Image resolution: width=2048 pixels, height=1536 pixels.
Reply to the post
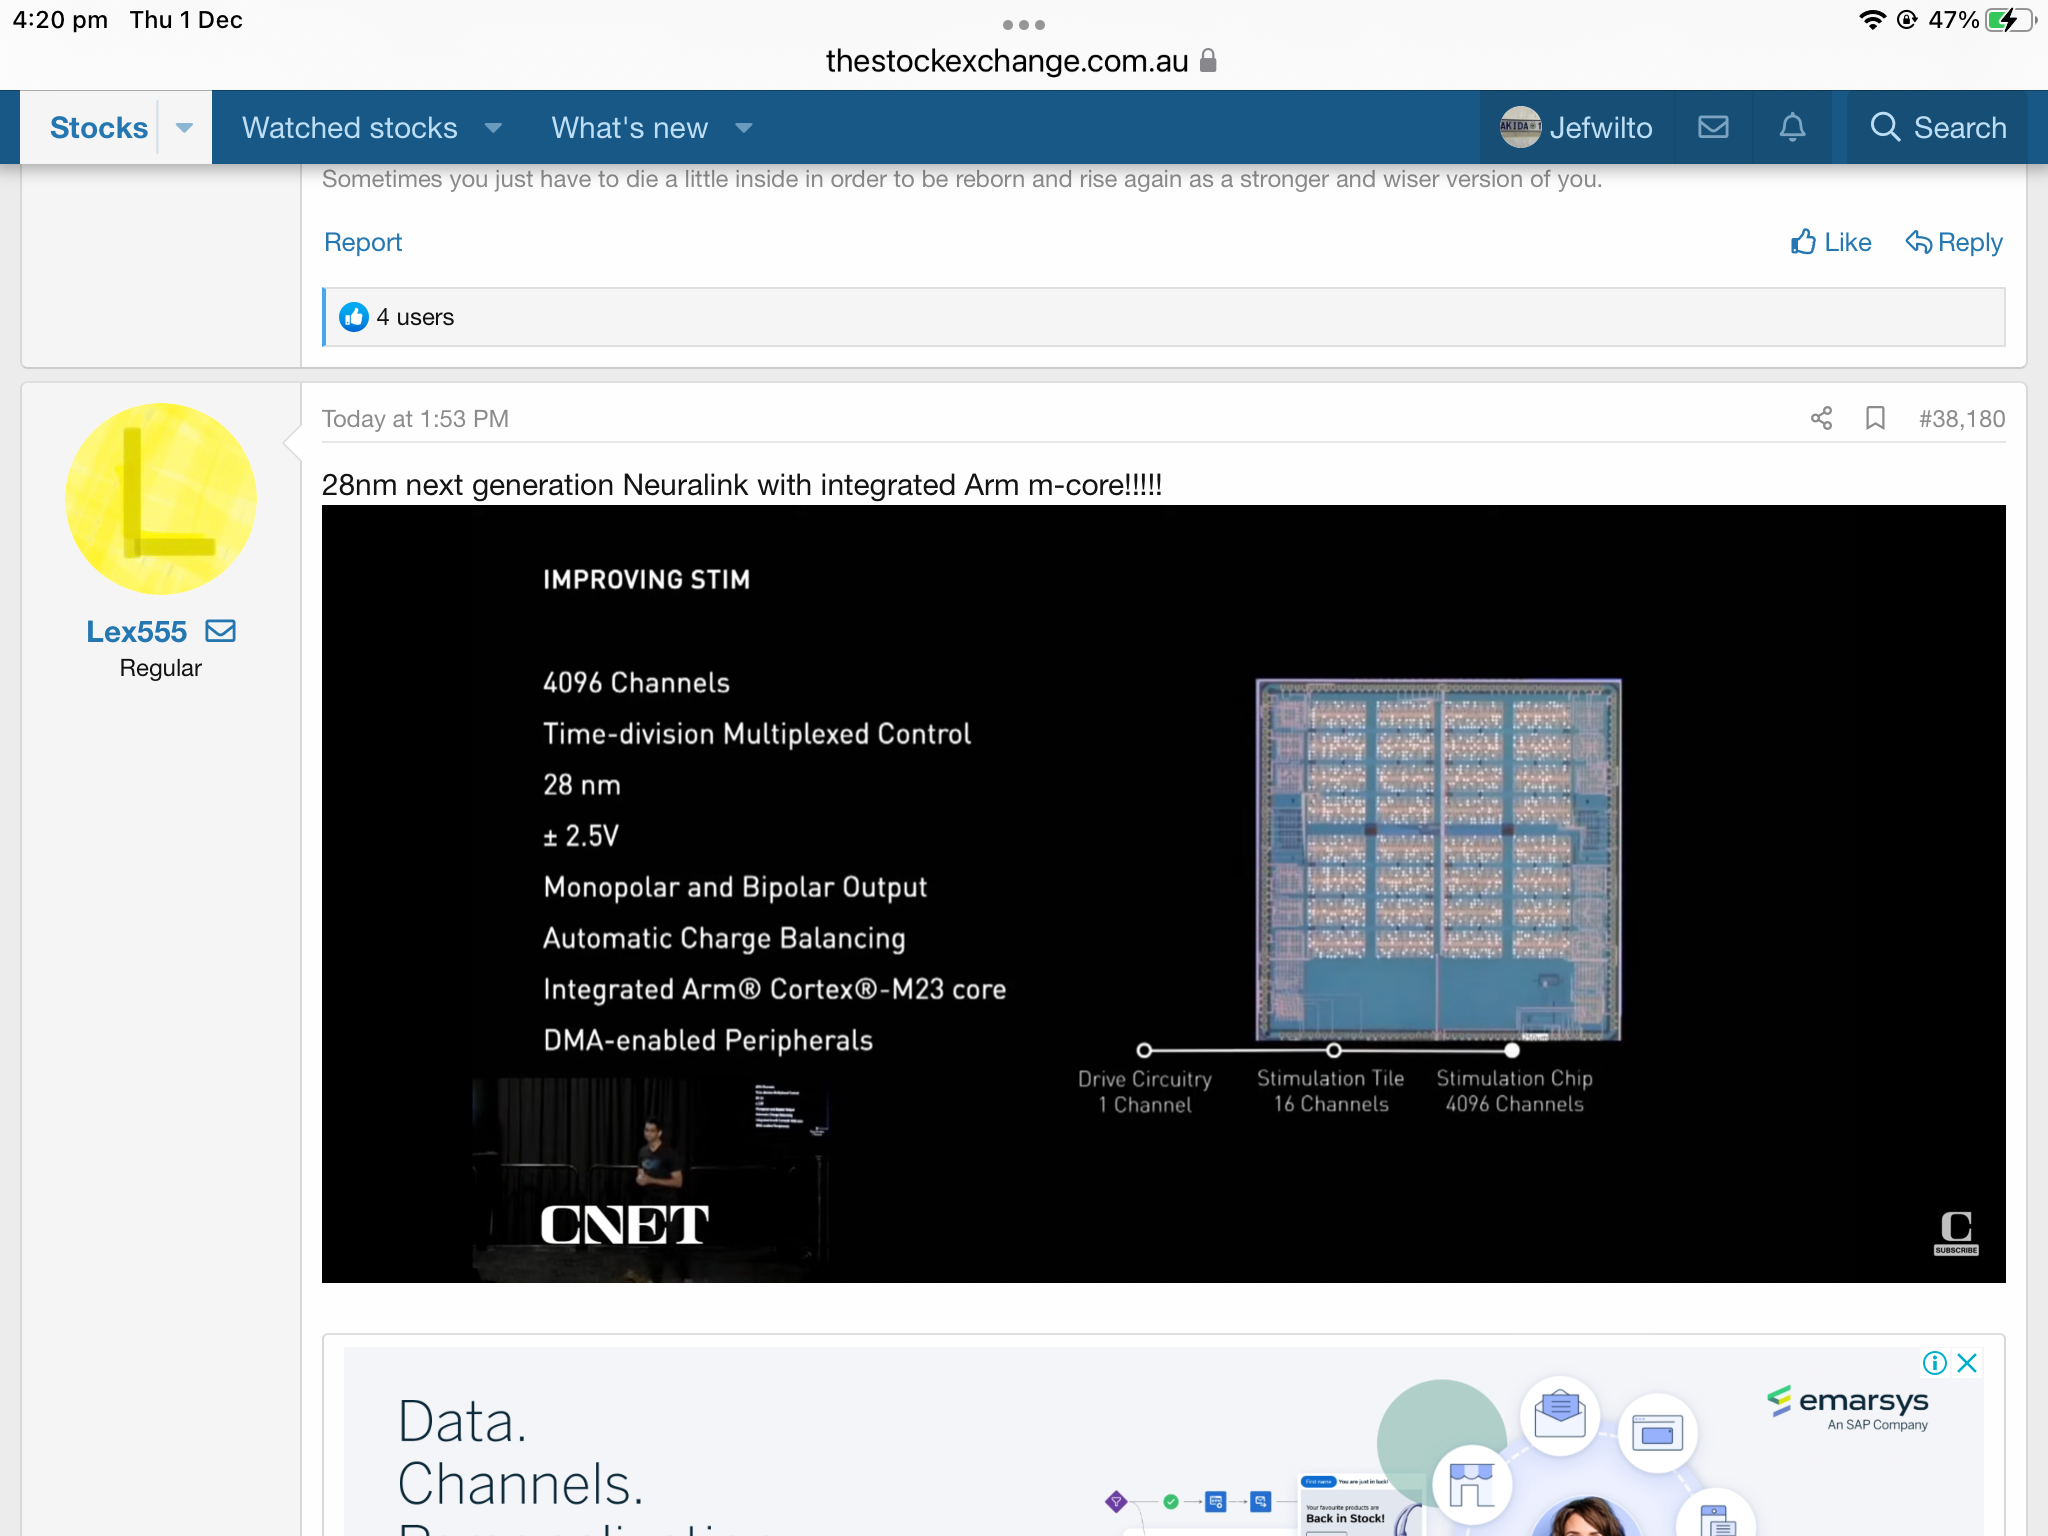point(1953,242)
